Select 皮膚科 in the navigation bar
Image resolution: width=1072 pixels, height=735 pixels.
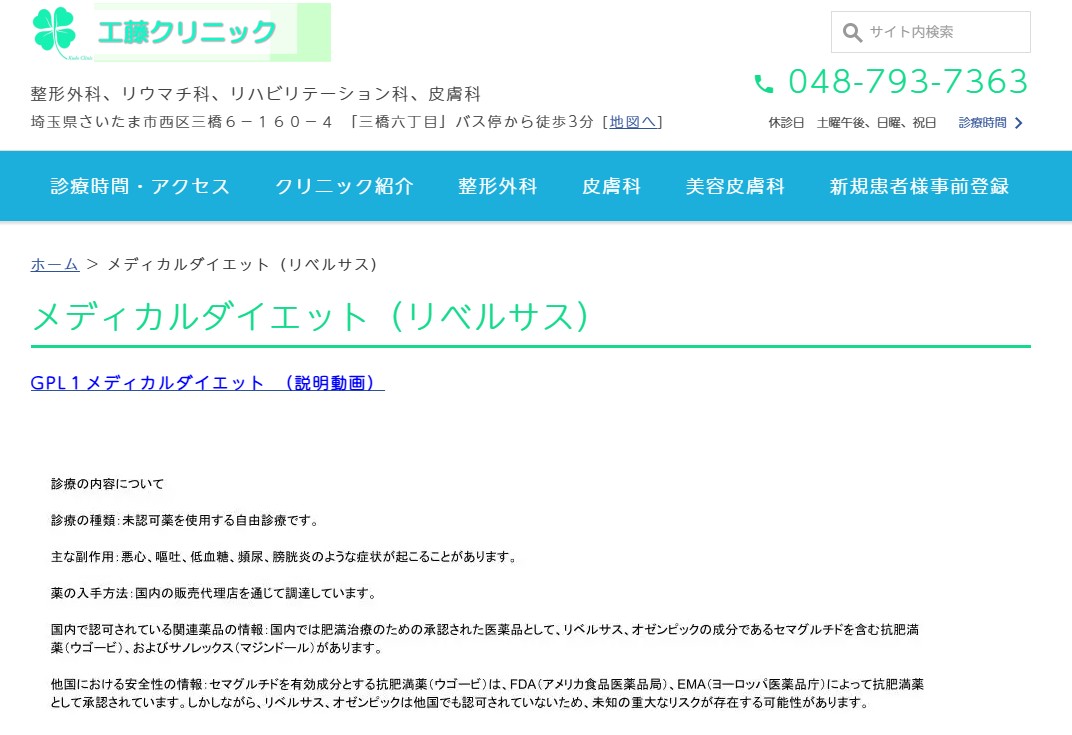coord(611,186)
